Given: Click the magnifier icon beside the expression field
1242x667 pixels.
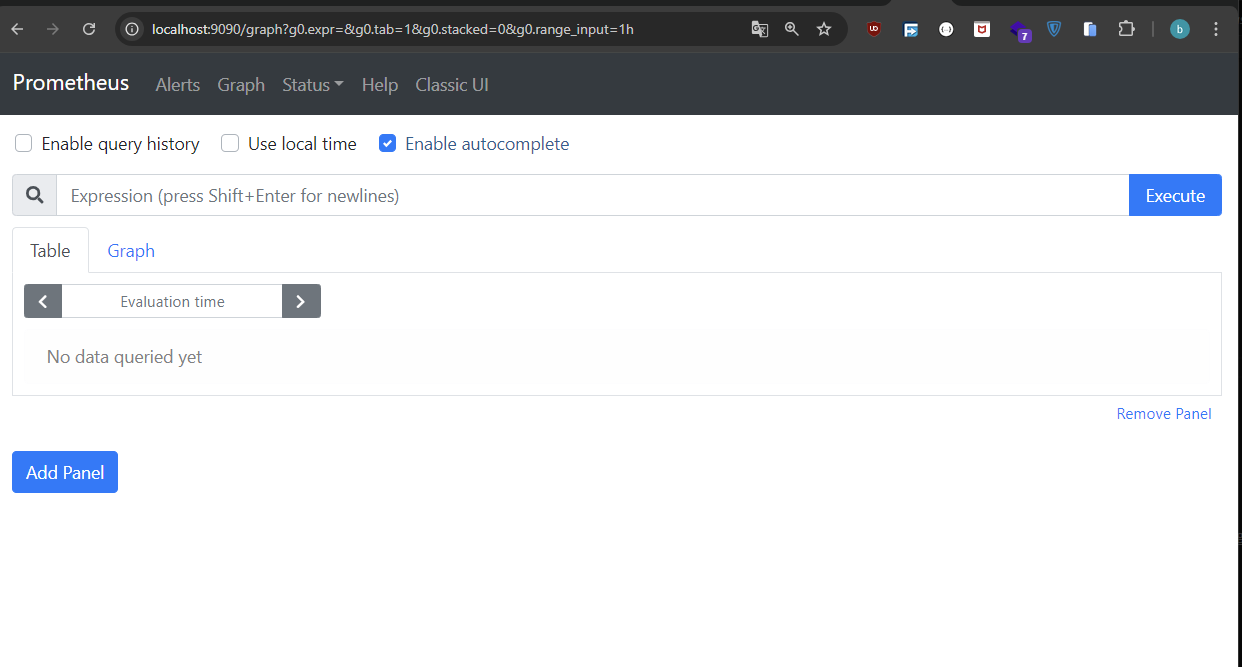Looking at the screenshot, I should (34, 195).
